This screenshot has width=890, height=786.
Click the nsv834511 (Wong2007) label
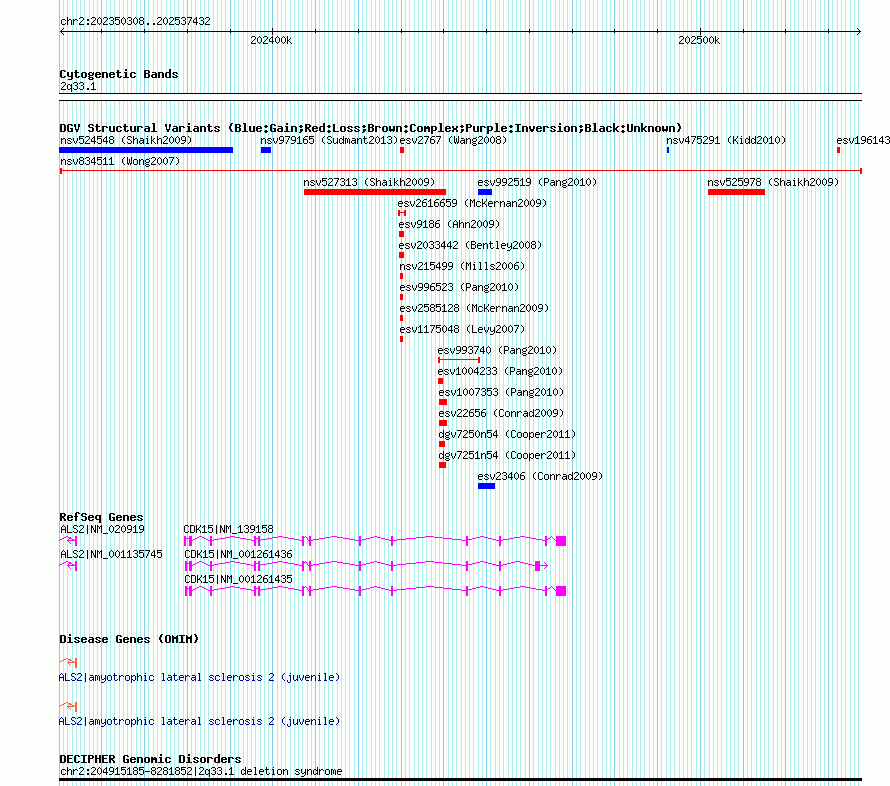(120, 161)
